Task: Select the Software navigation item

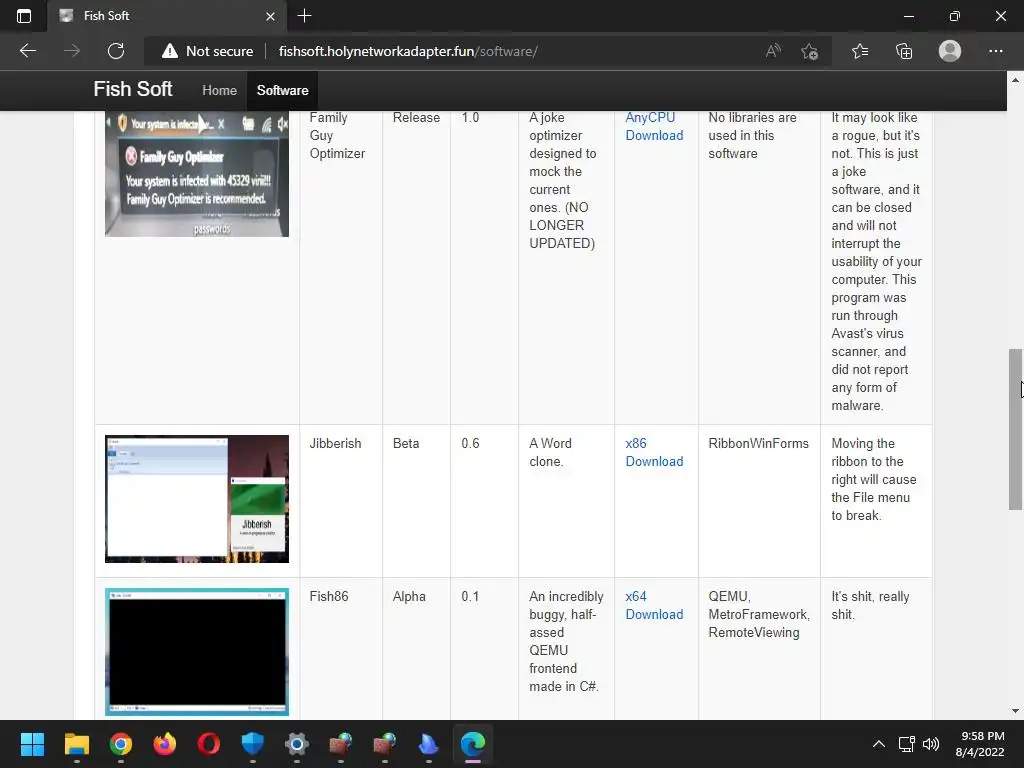Action: point(282,90)
